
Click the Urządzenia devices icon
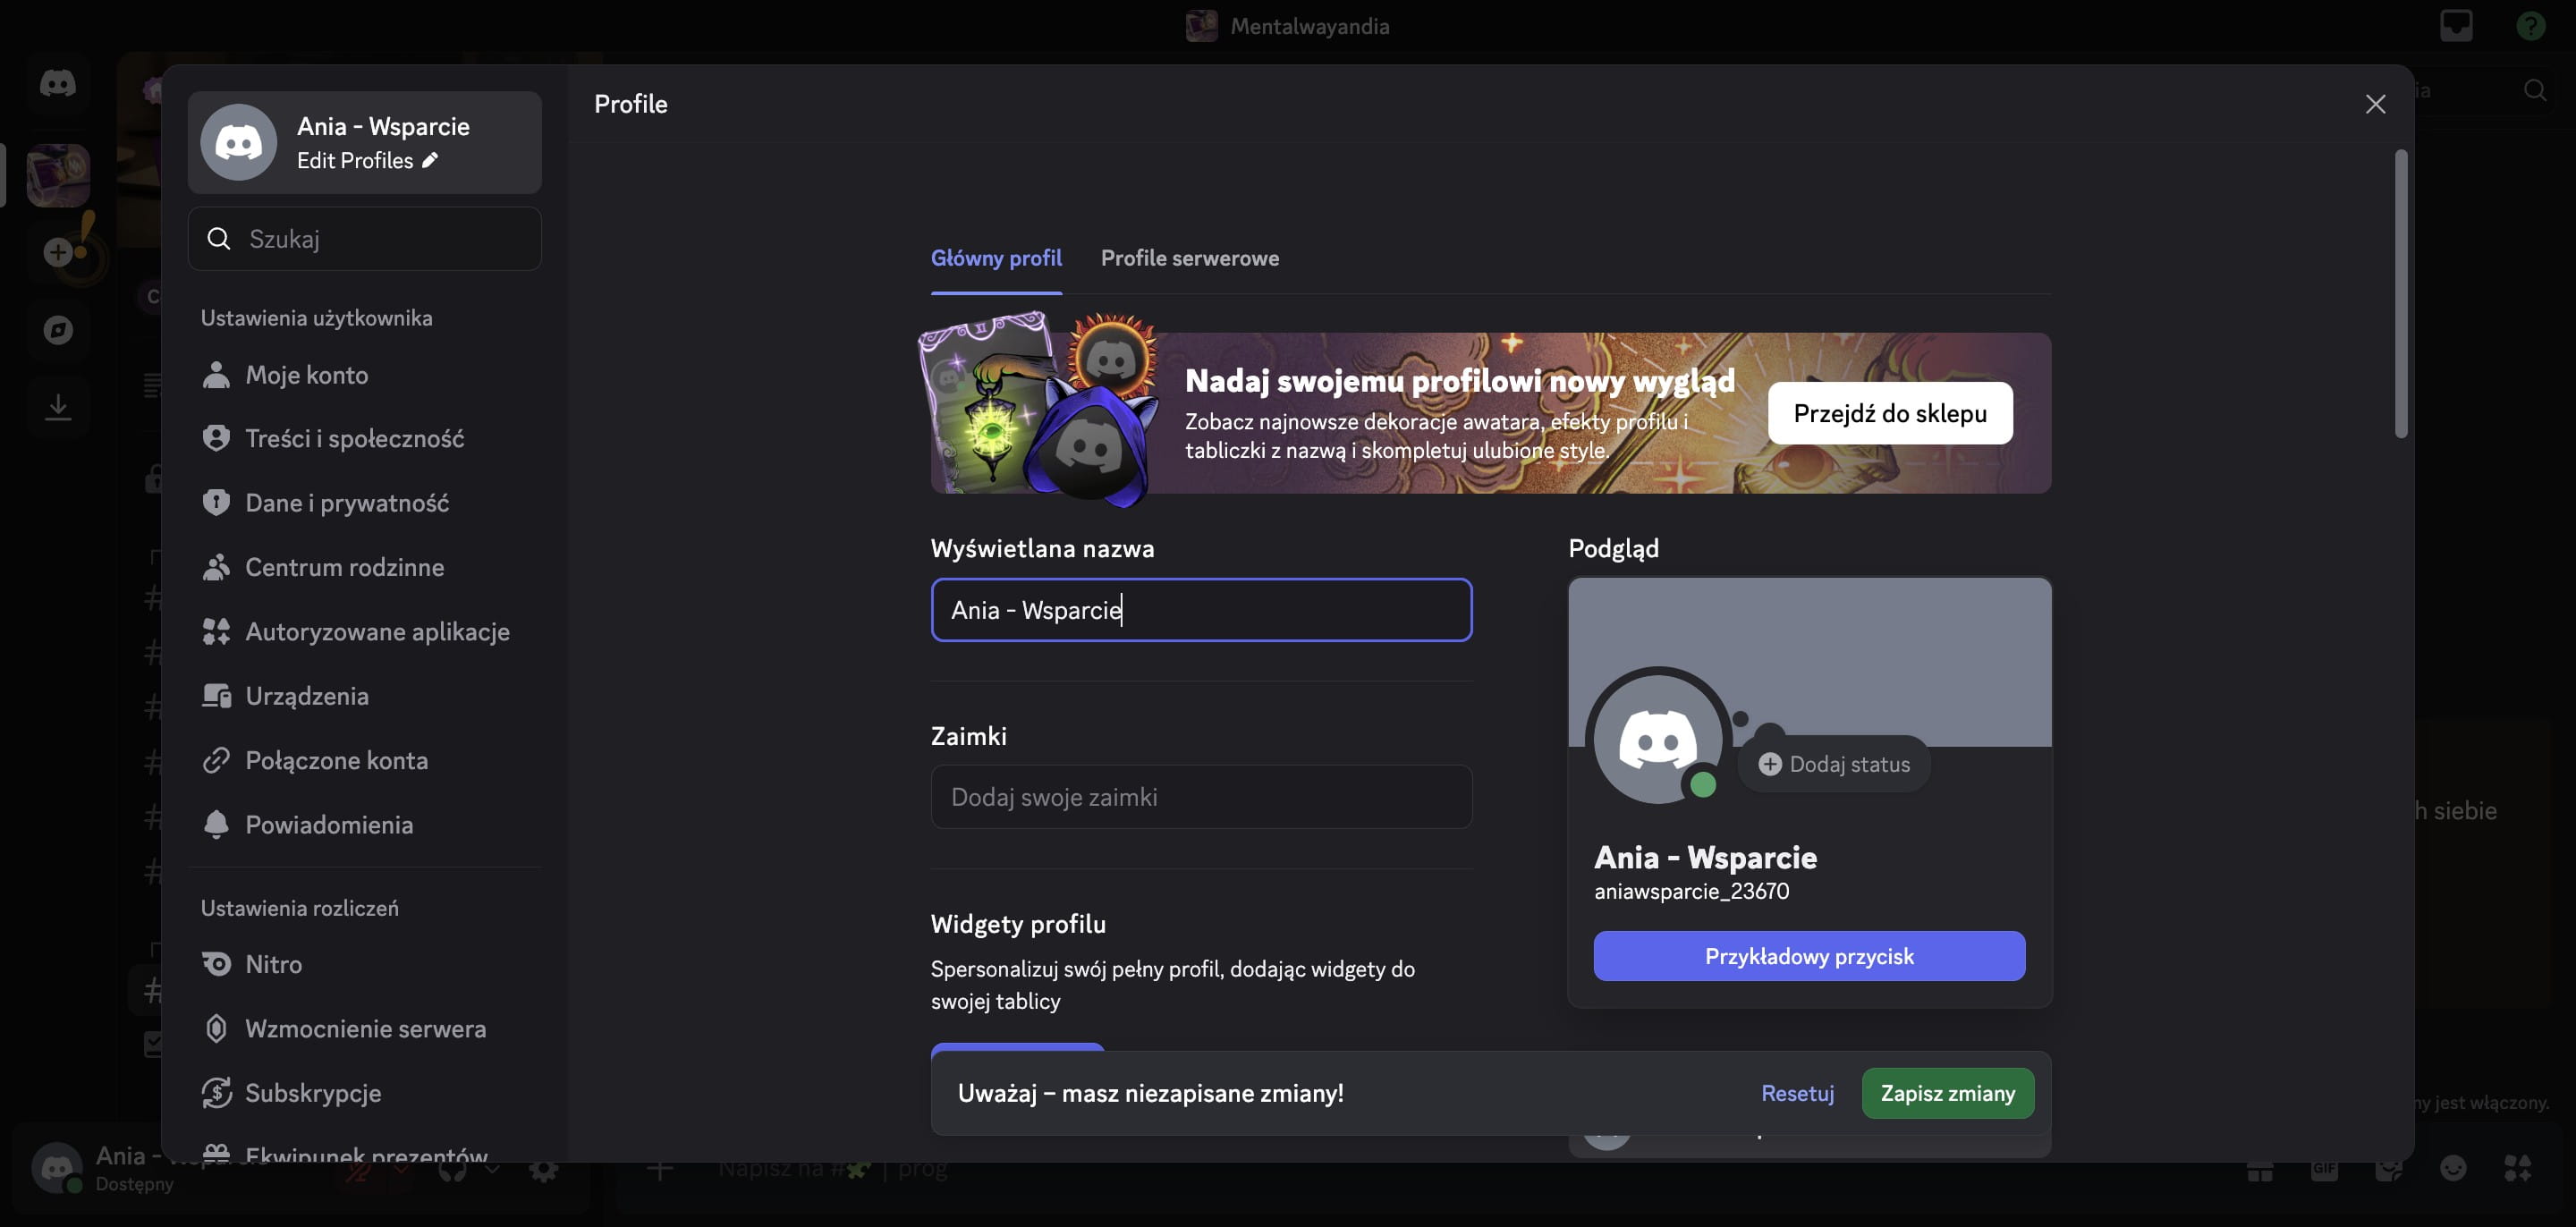216,696
